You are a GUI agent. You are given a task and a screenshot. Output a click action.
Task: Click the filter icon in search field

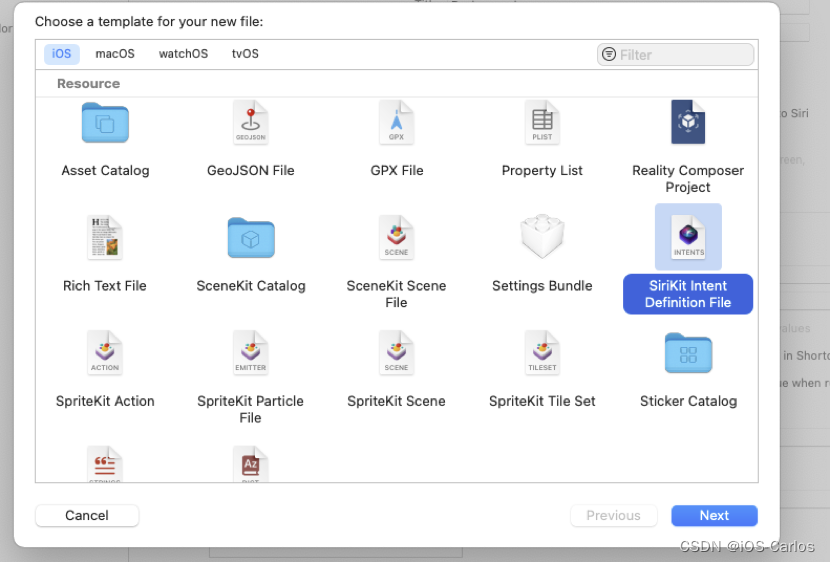tap(609, 54)
